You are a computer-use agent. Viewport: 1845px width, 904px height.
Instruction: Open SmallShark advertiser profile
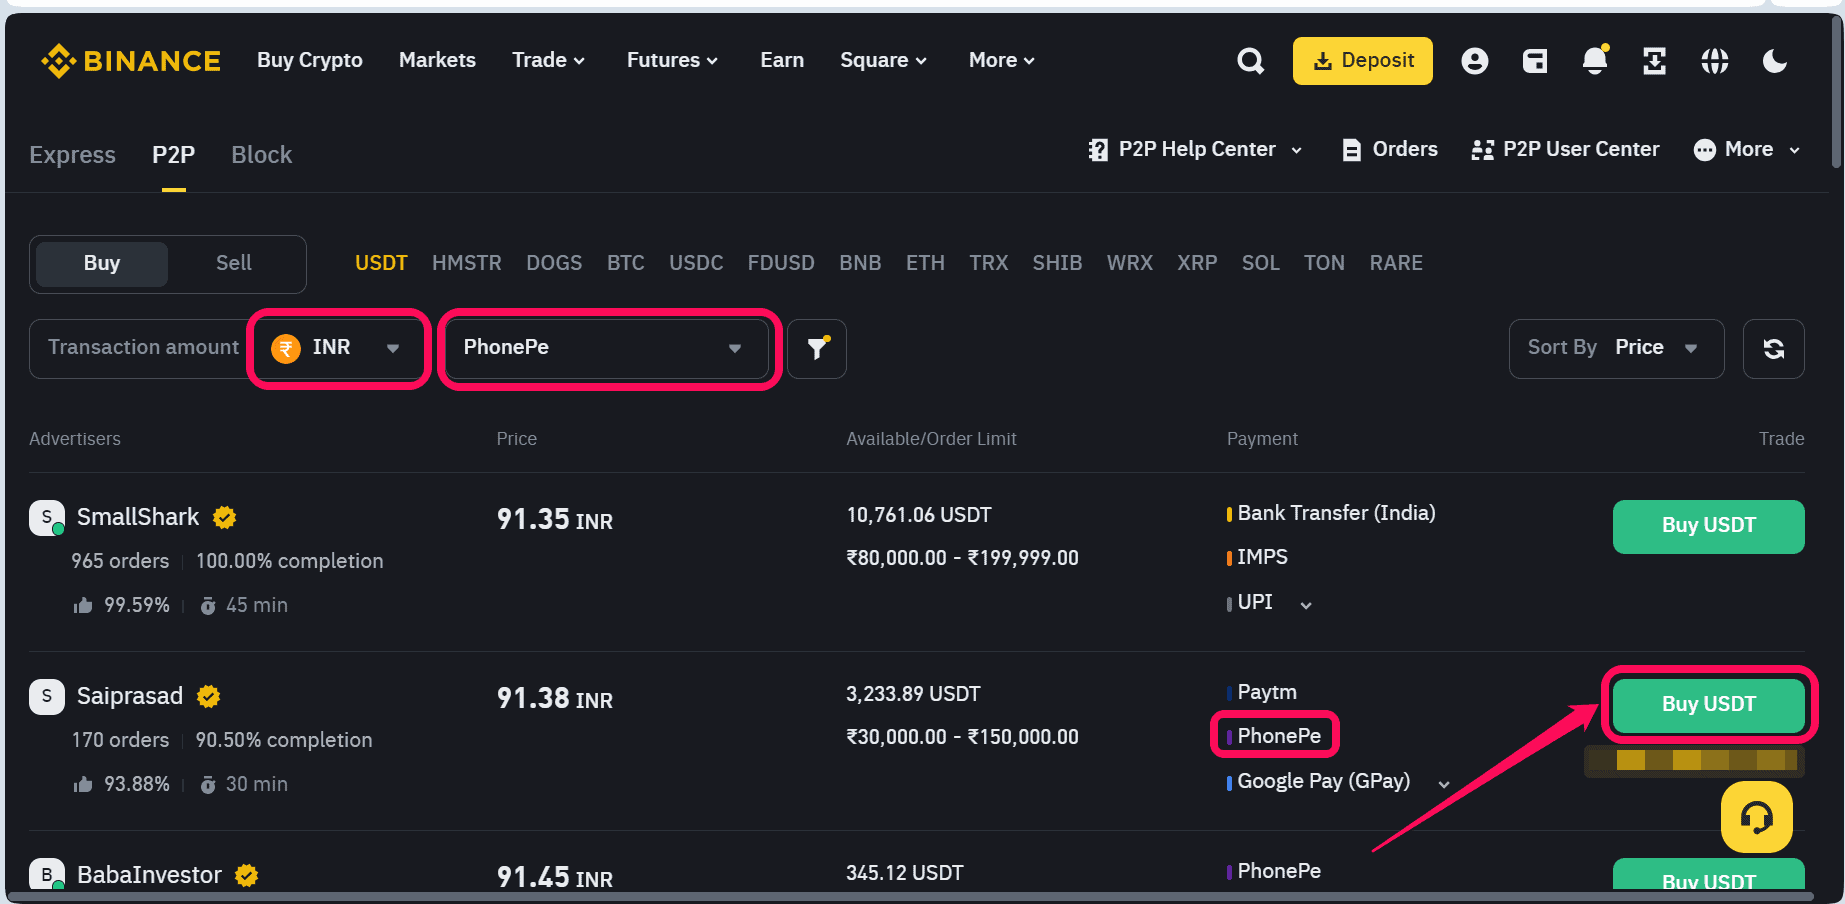[138, 517]
